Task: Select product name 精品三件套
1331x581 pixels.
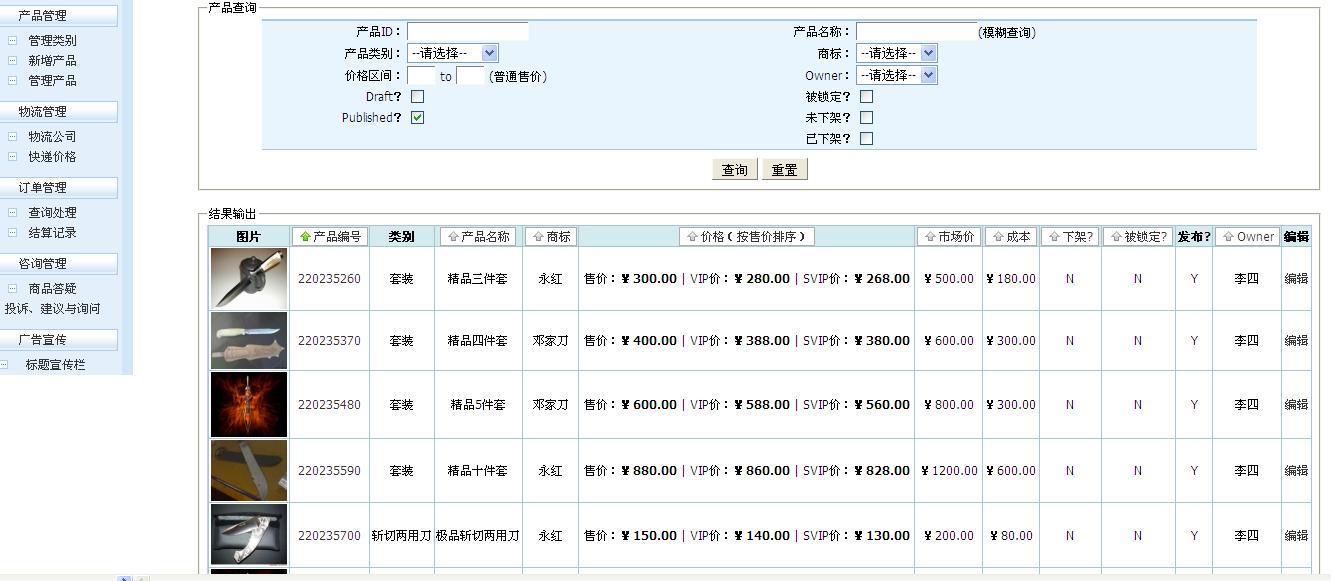Action: (x=478, y=279)
